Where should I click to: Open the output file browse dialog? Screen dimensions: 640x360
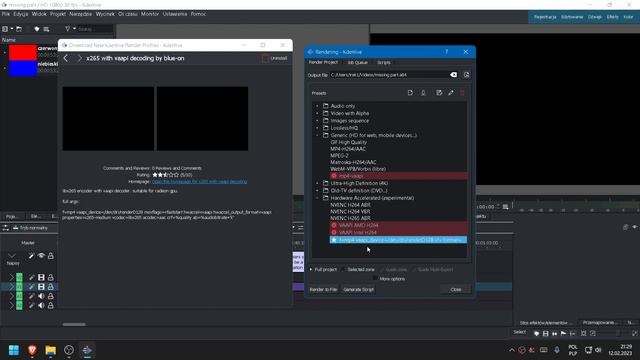tap(466, 75)
